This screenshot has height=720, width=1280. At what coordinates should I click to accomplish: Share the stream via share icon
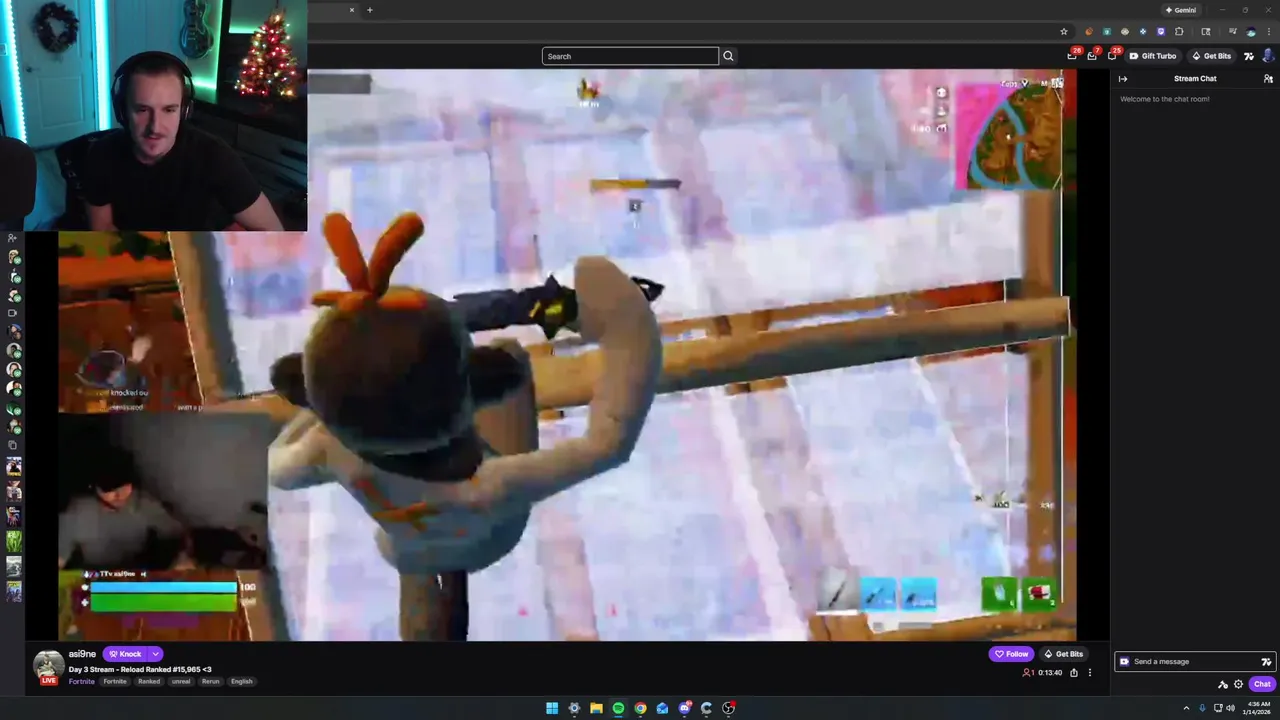1074,673
